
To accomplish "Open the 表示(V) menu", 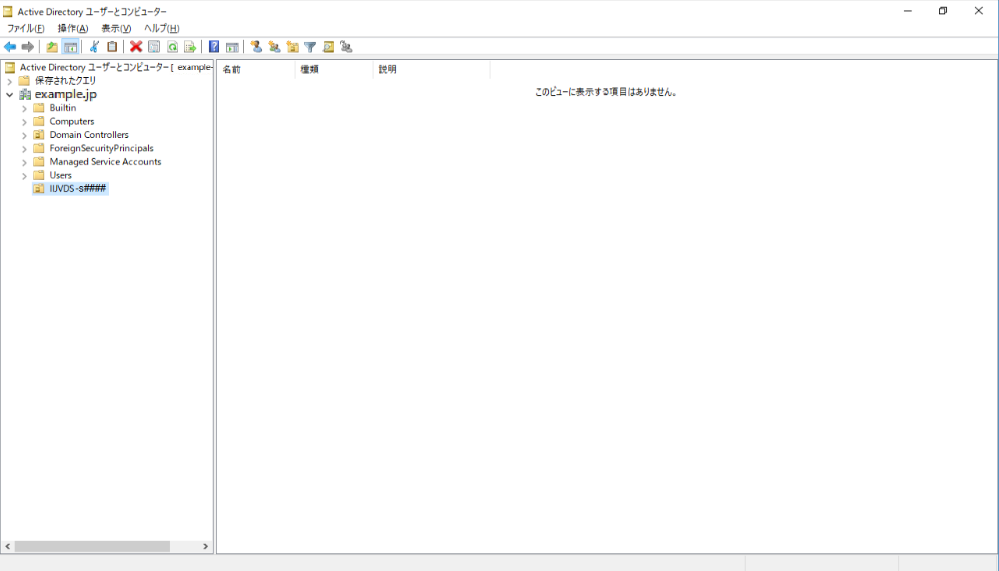I will [x=116, y=28].
